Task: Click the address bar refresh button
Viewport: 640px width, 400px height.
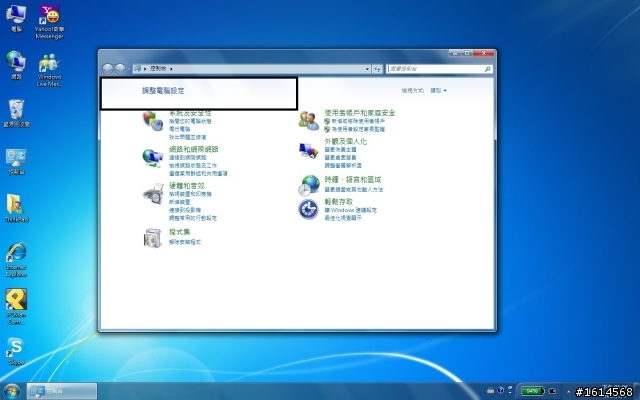Action: 378,69
